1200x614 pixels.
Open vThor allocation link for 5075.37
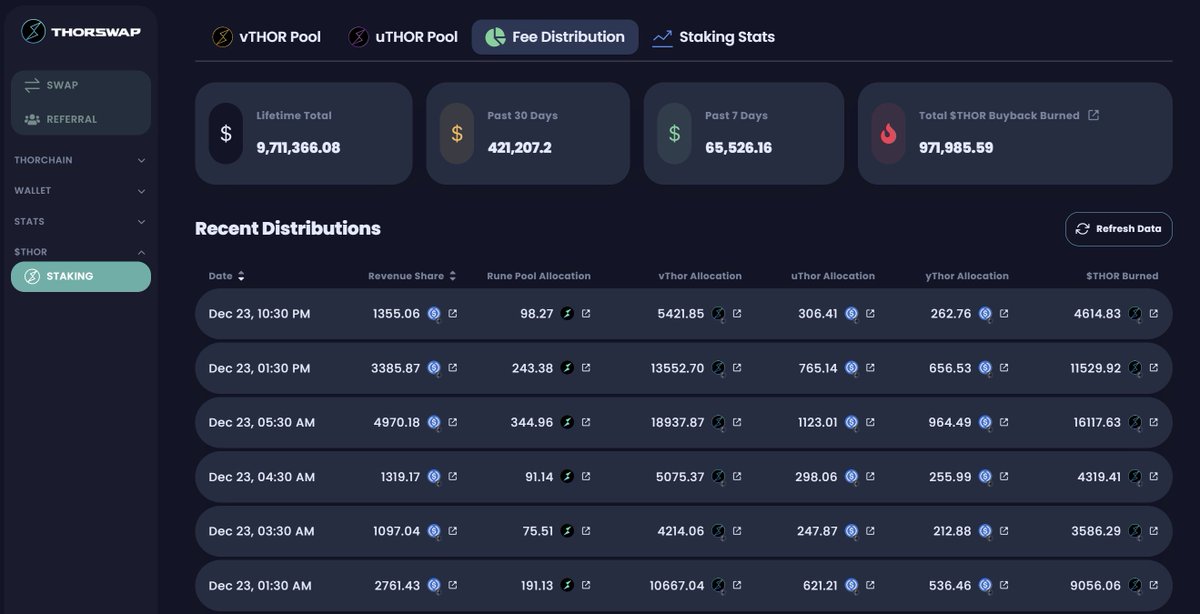pyautogui.click(x=737, y=477)
